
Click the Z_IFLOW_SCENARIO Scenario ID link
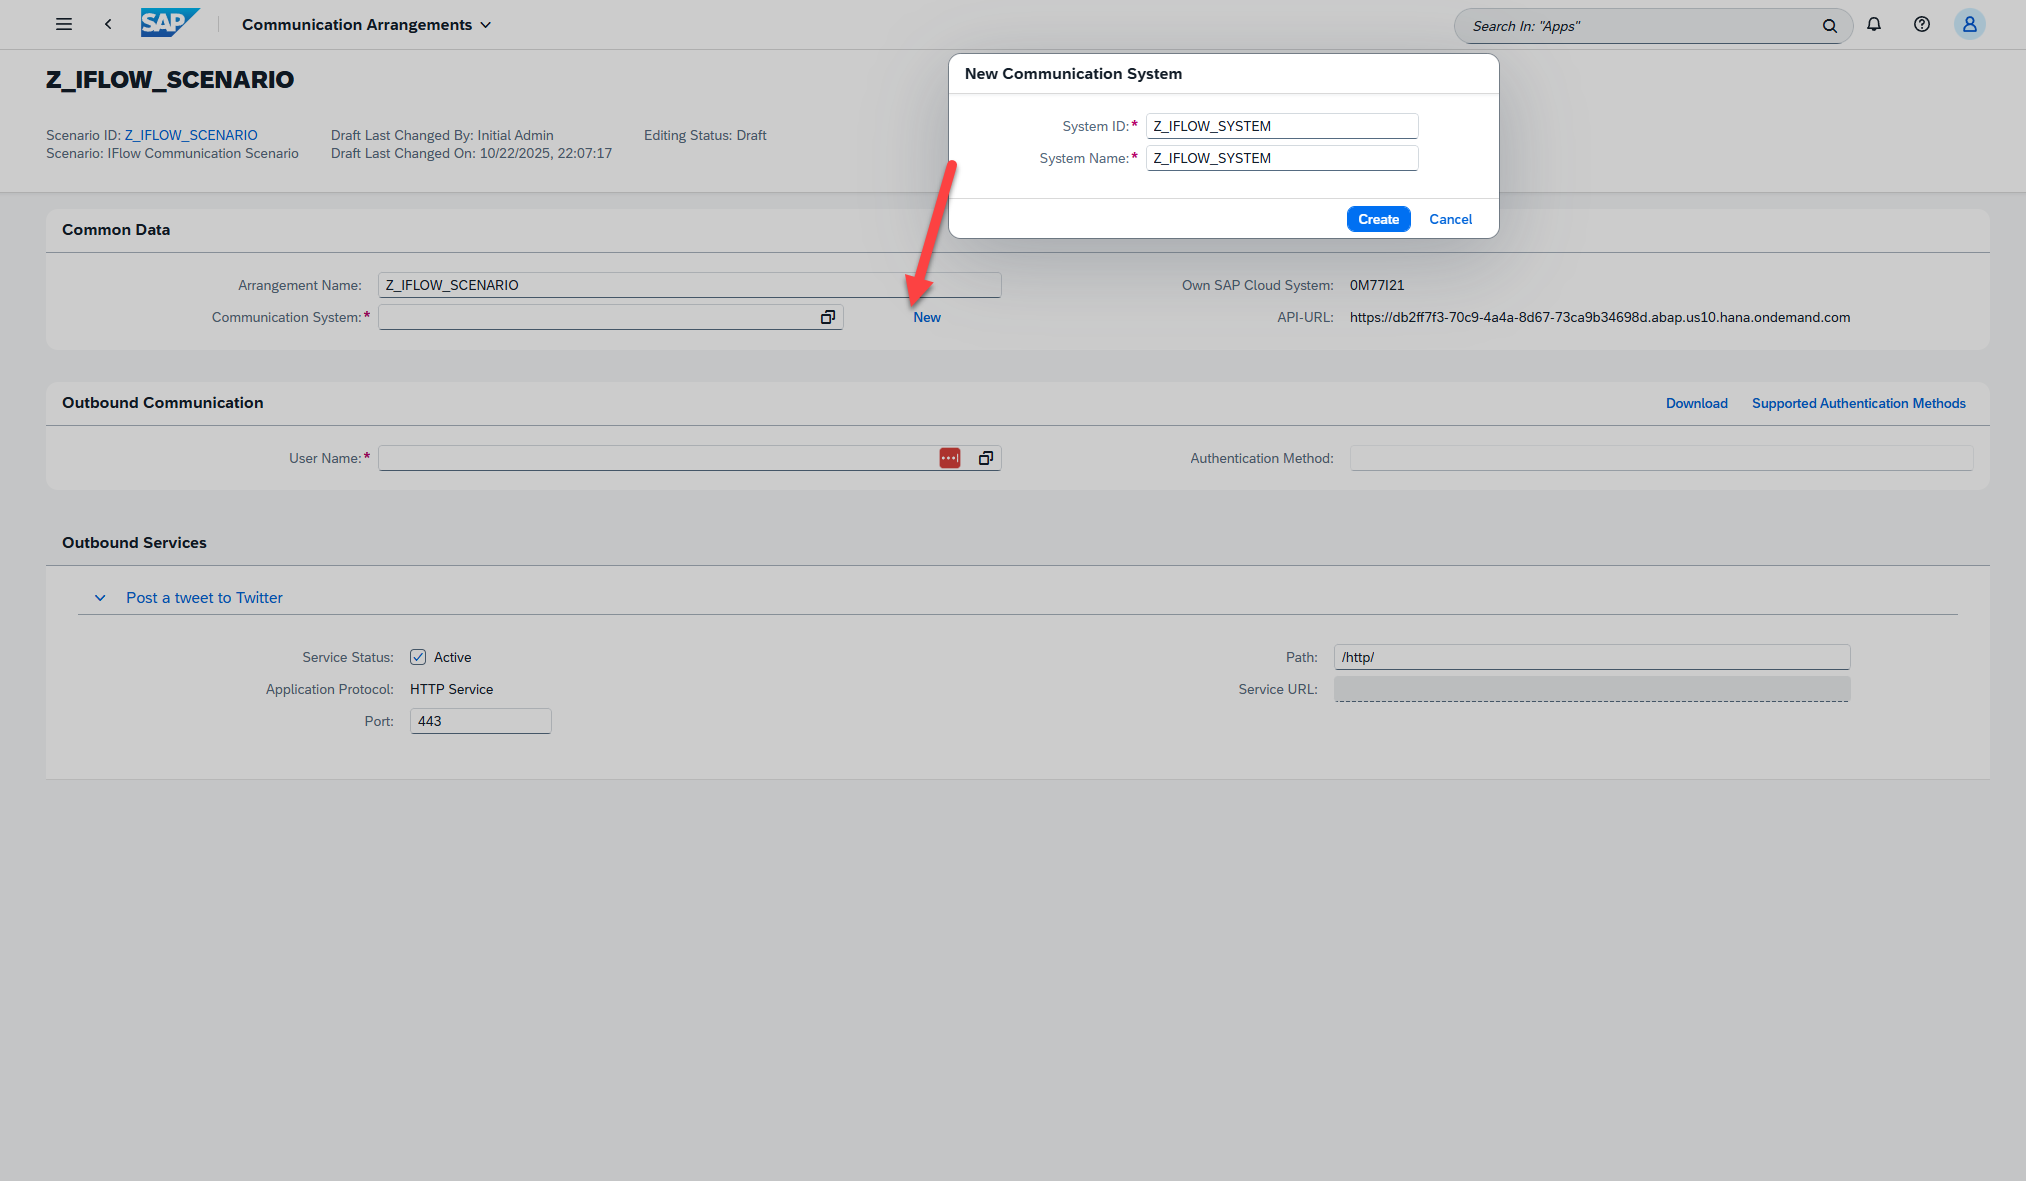(x=191, y=135)
